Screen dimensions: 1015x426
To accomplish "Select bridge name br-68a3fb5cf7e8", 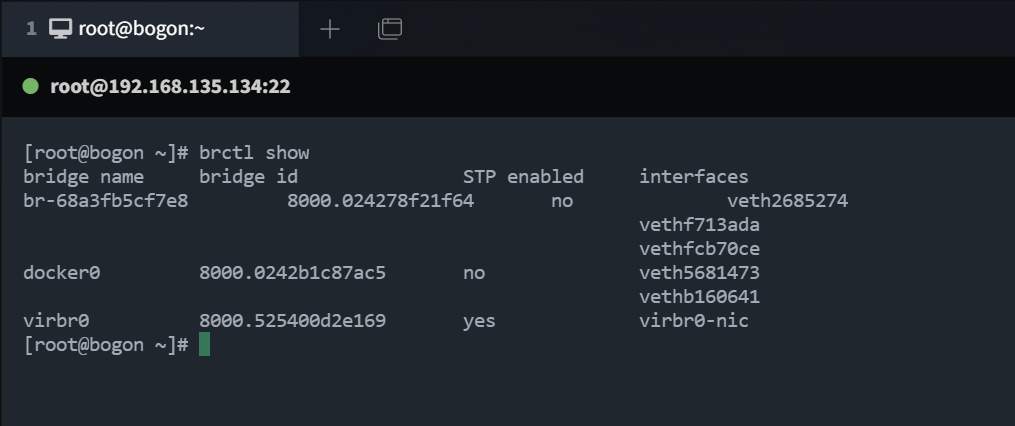I will pyautogui.click(x=106, y=201).
